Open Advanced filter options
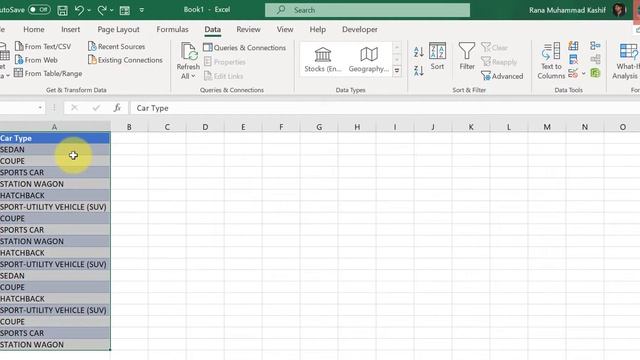Viewport: 640px width, 360px height. (502, 76)
